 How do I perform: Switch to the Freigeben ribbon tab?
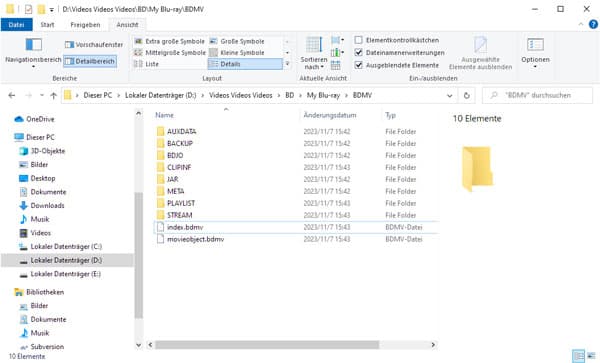point(85,24)
